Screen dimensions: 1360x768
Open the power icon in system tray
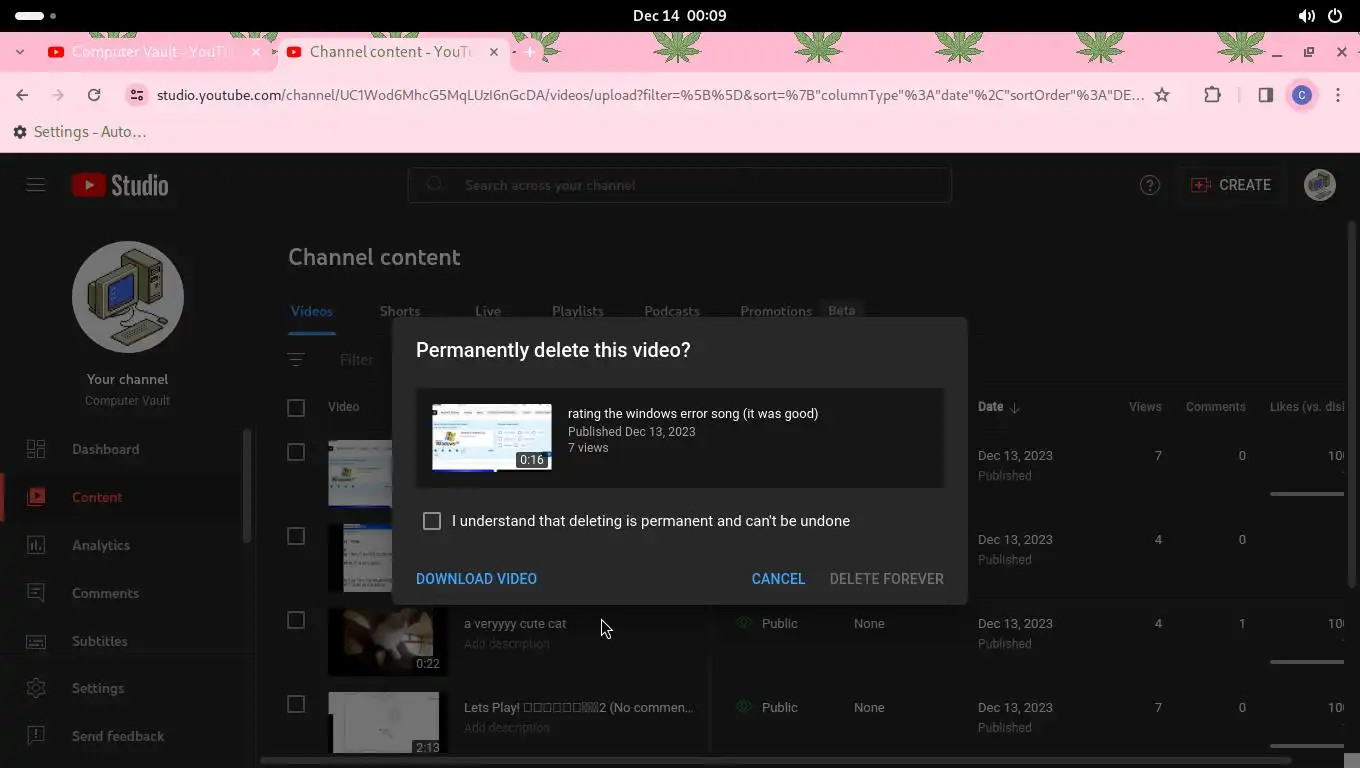(1335, 16)
